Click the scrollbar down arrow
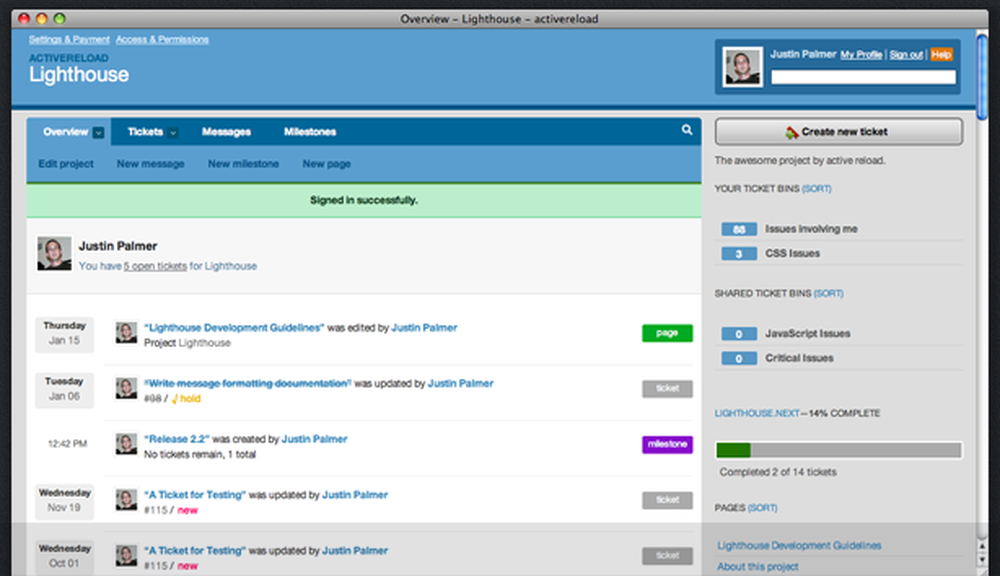Image resolution: width=1000 pixels, height=576 pixels. 982,559
